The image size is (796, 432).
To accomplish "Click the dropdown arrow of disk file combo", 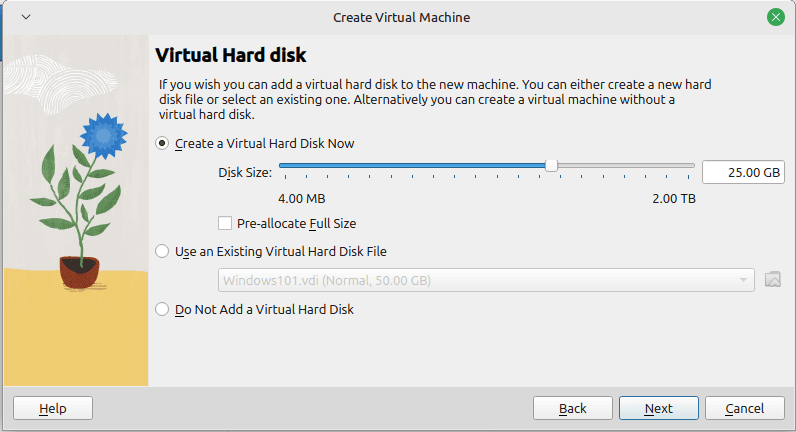I will [743, 280].
